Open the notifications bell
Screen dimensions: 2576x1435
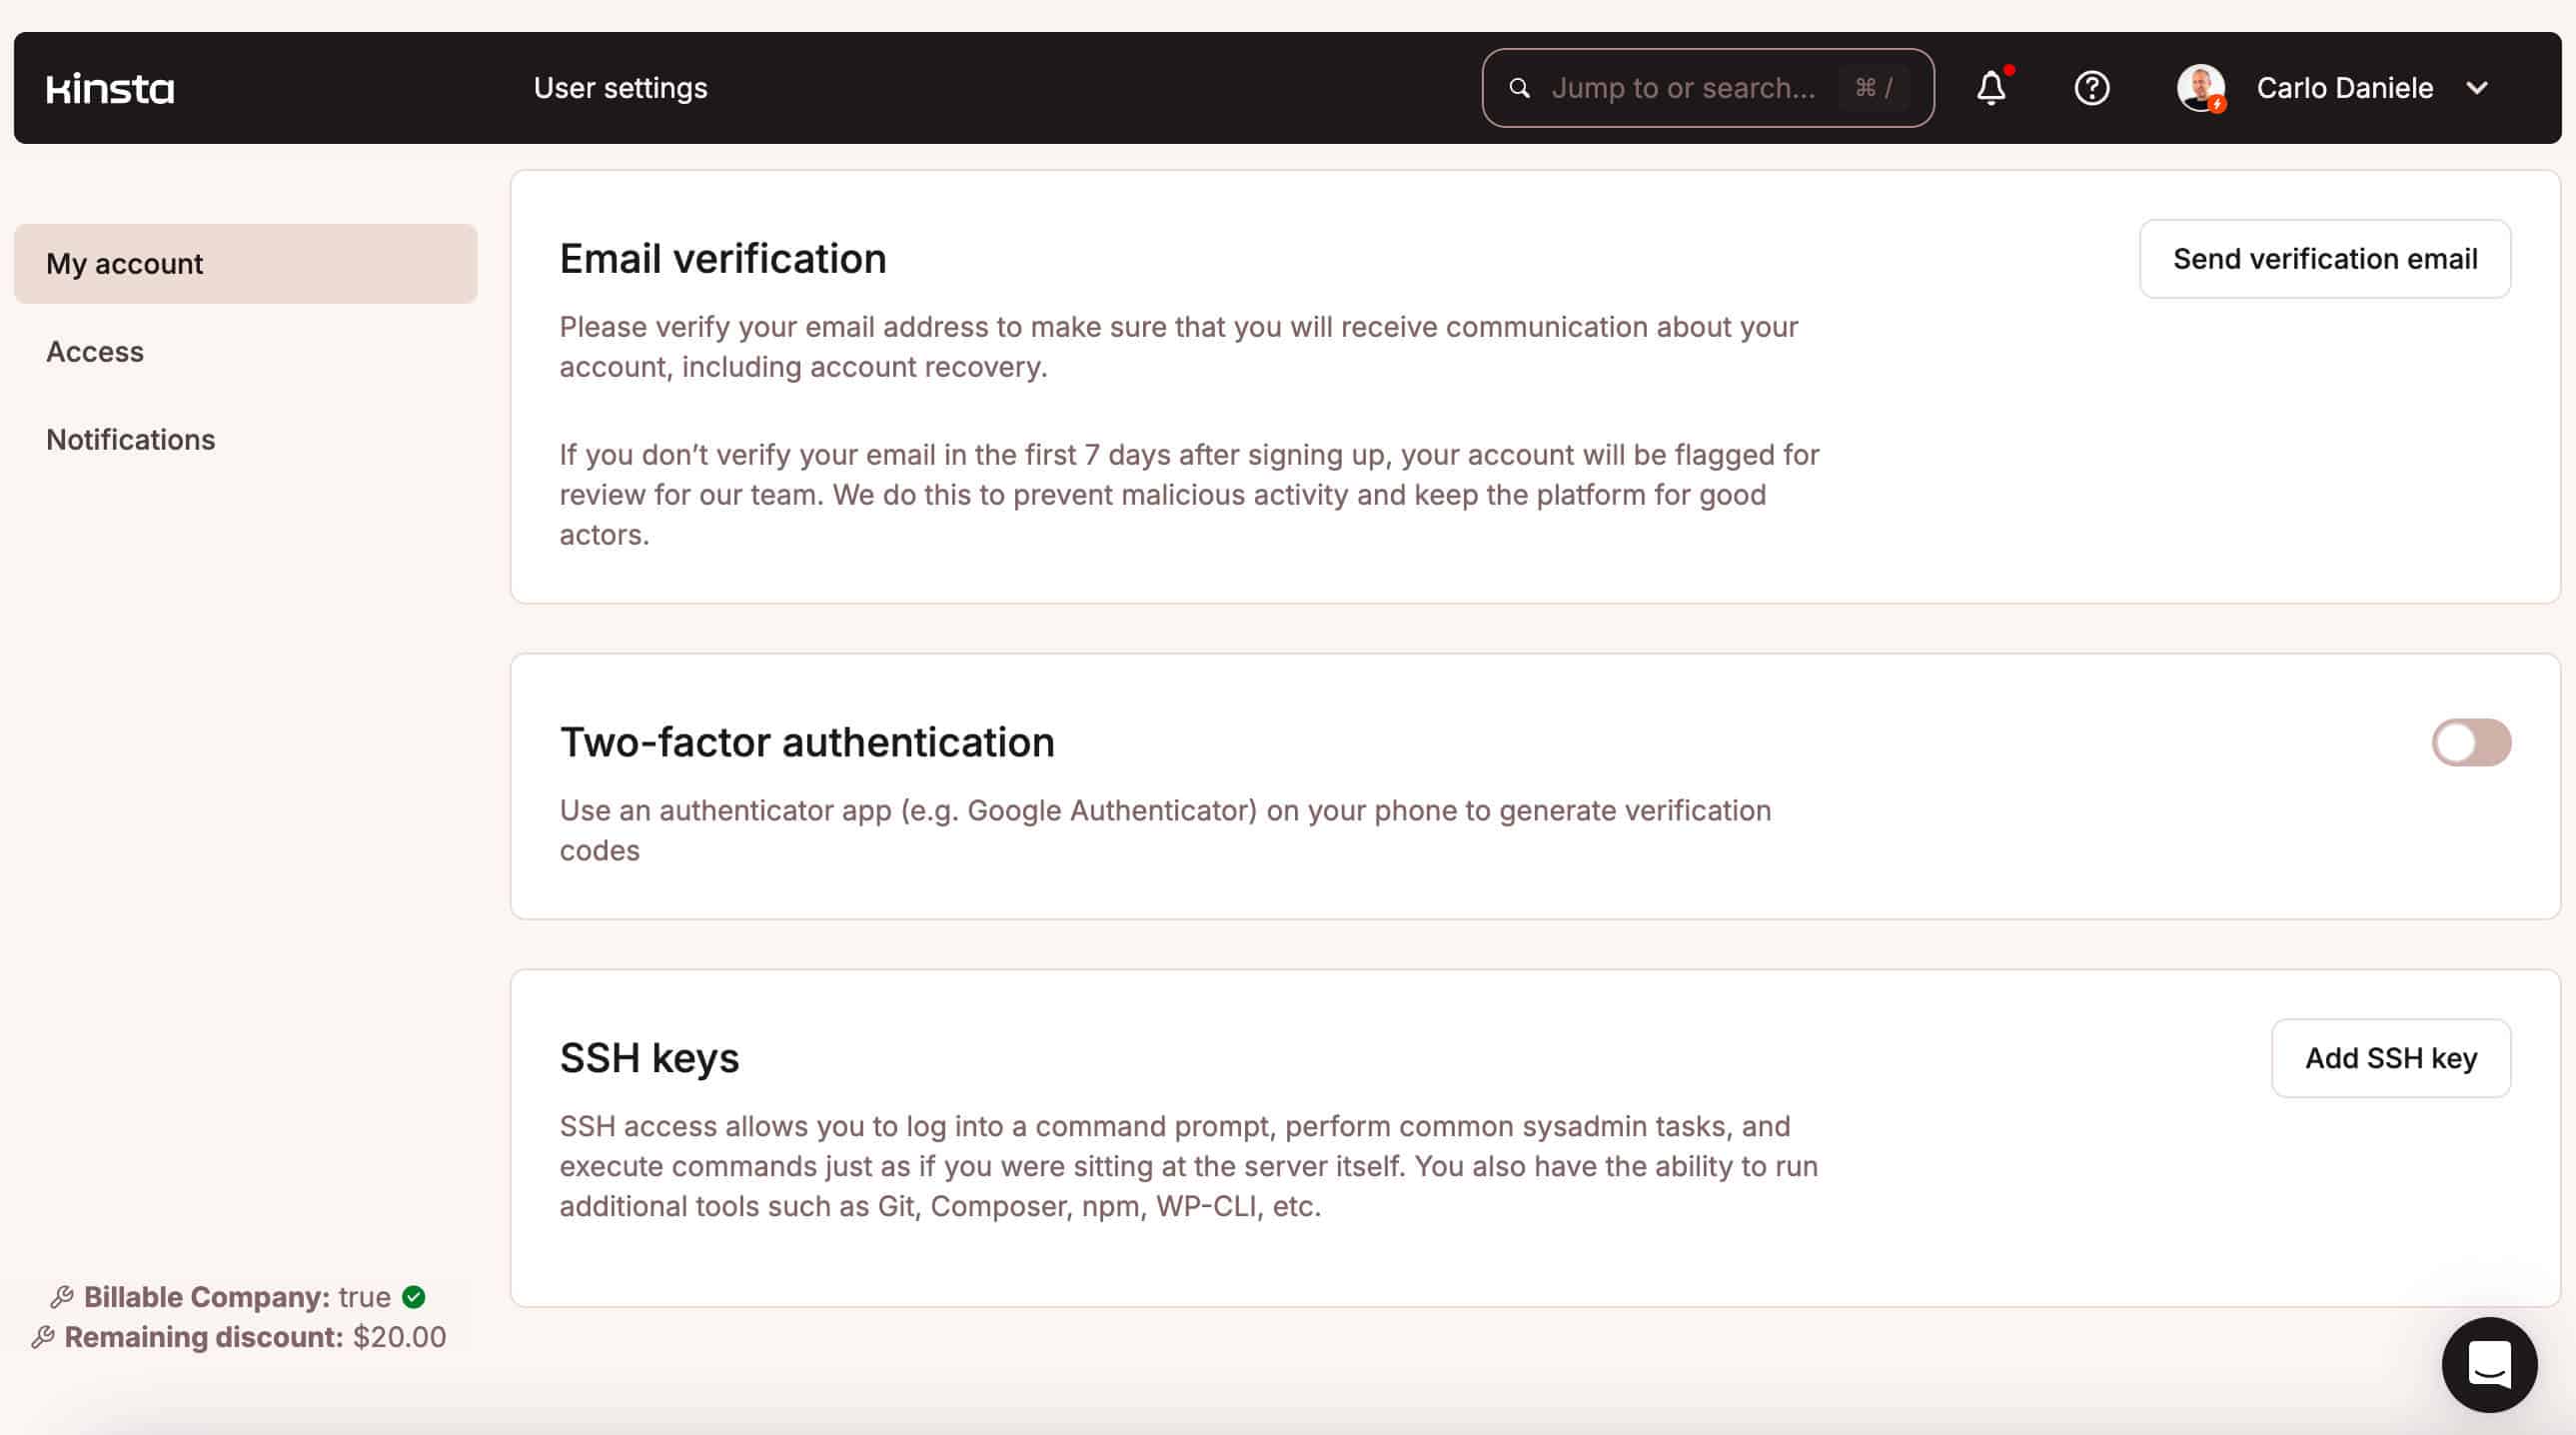[x=1991, y=88]
